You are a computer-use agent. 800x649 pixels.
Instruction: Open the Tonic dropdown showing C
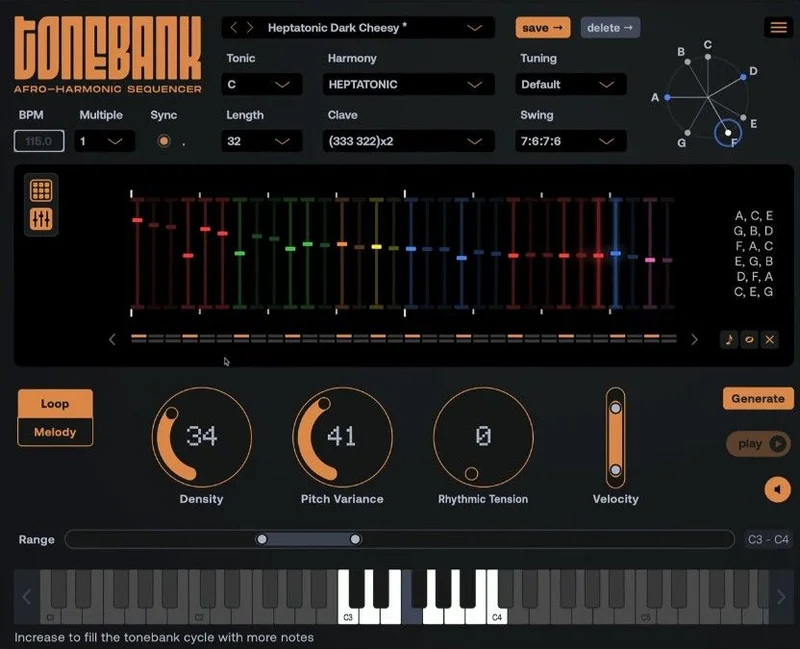(262, 84)
